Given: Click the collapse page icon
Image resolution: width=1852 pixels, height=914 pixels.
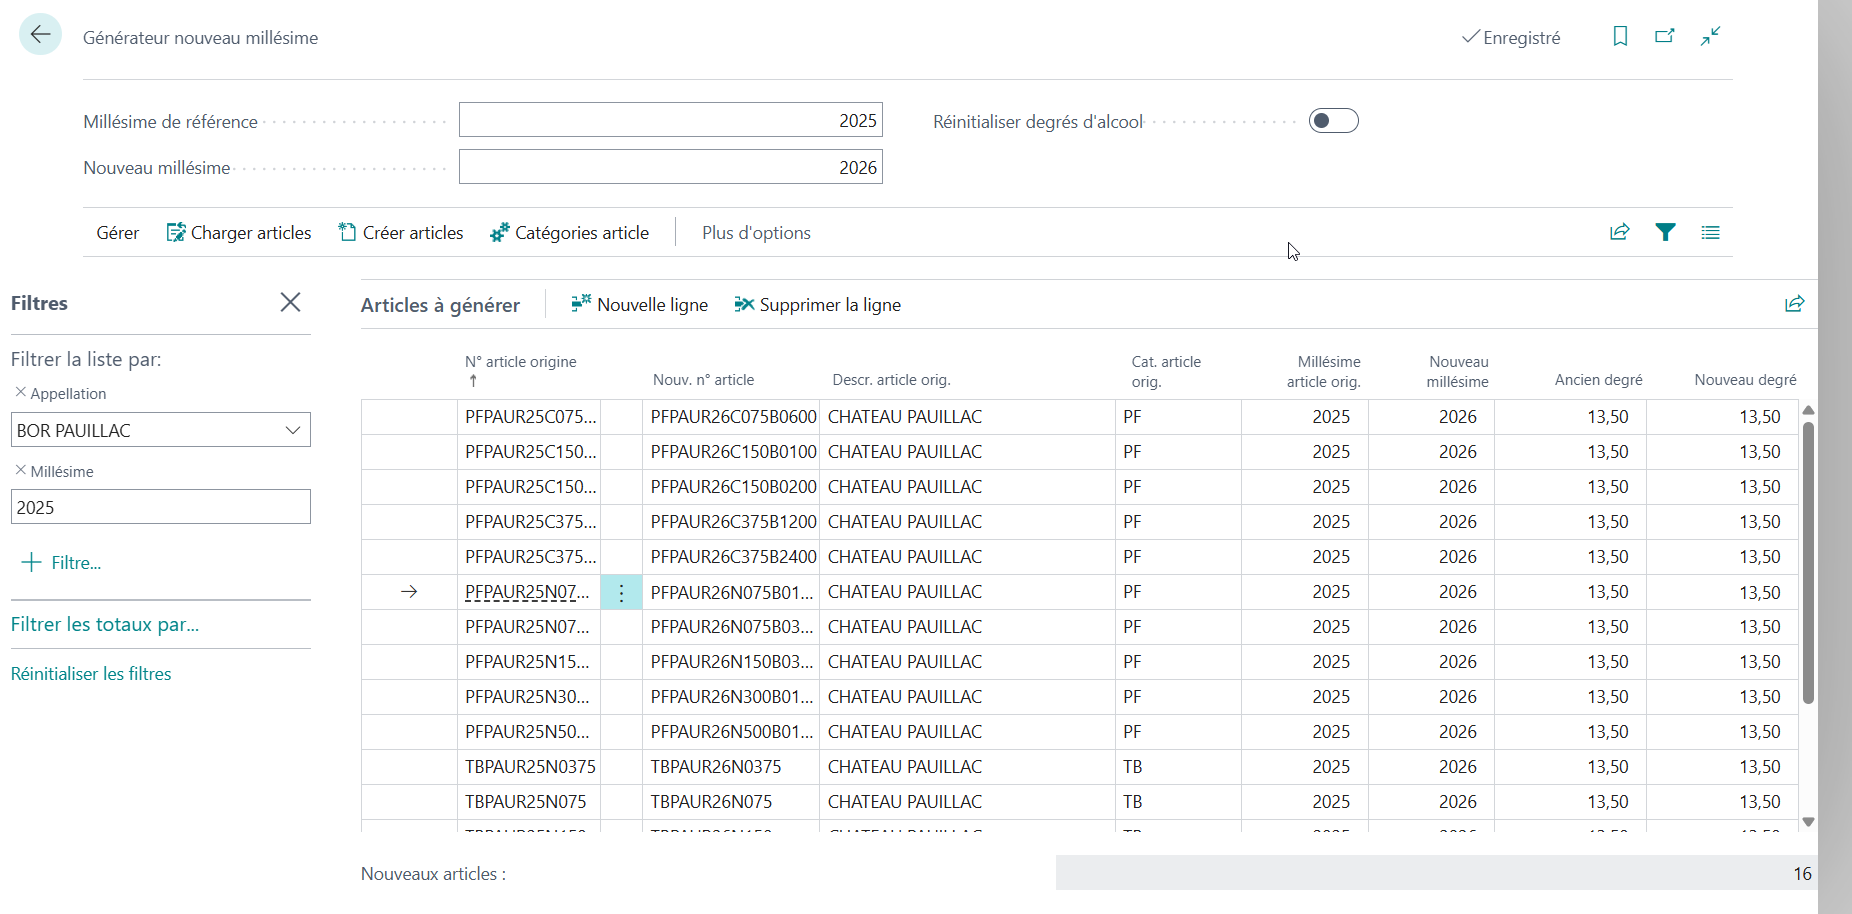Looking at the screenshot, I should 1711,36.
